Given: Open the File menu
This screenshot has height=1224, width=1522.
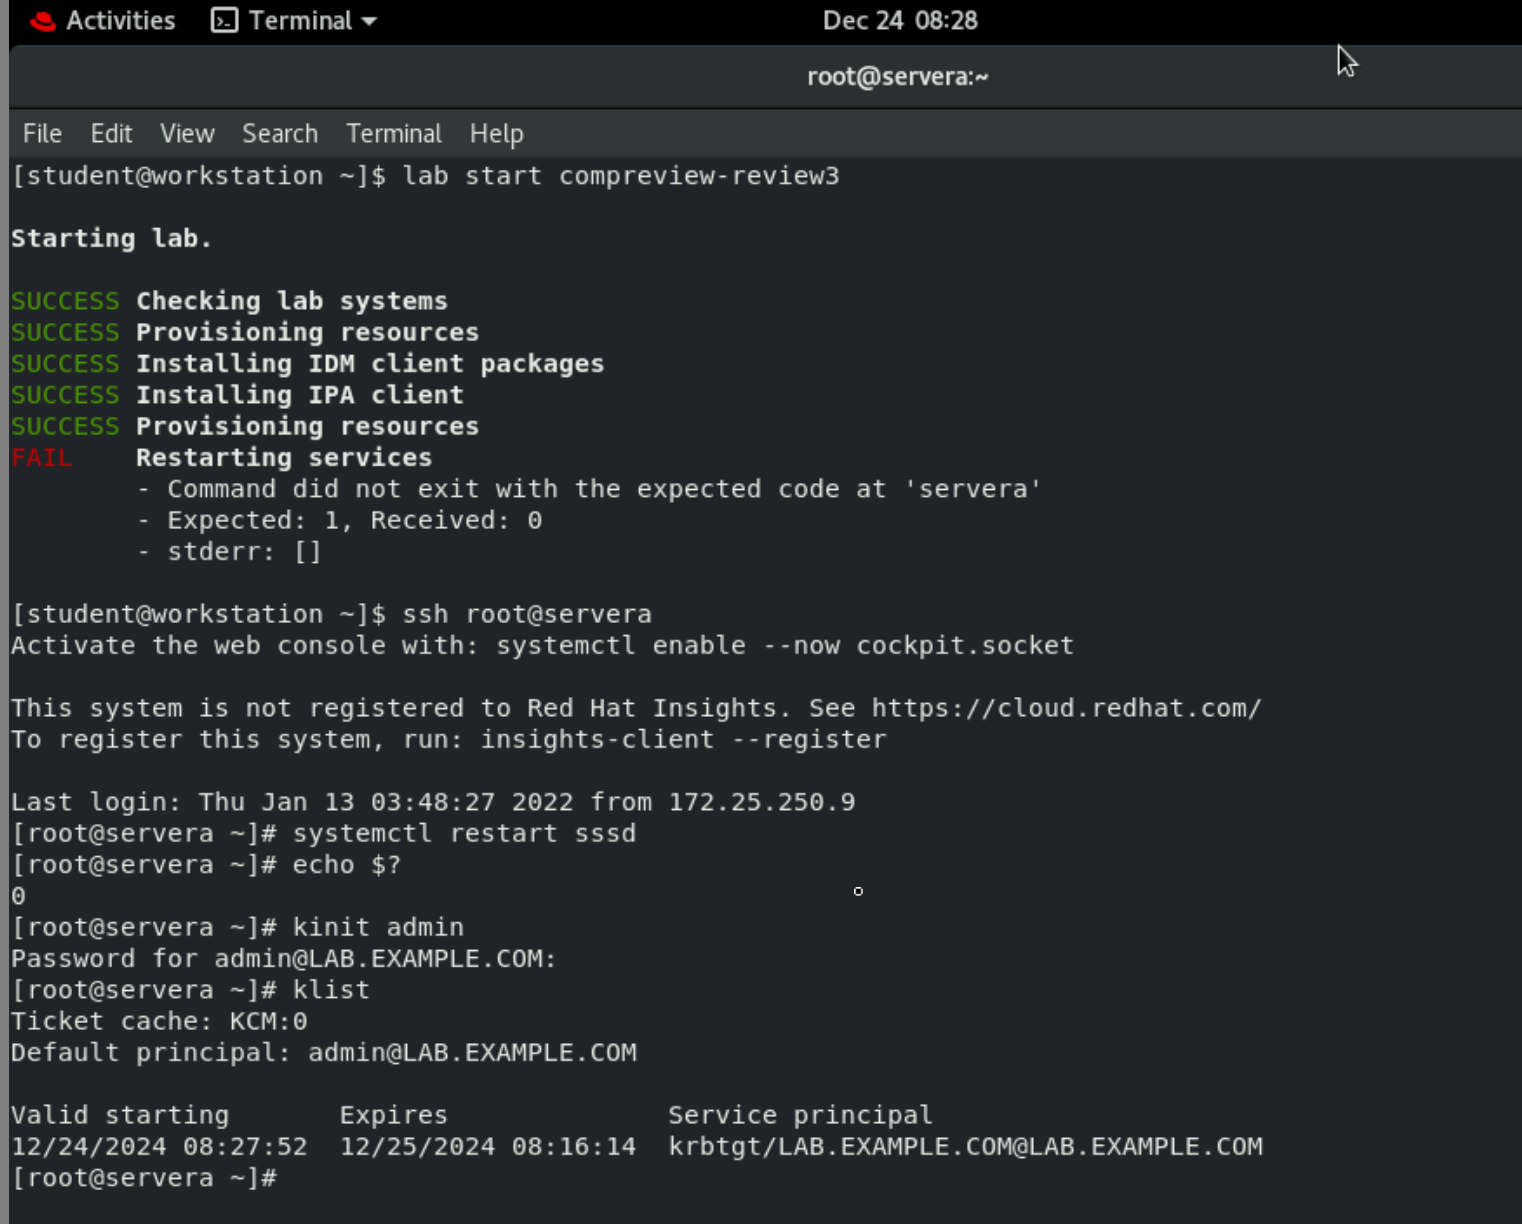Looking at the screenshot, I should (x=41, y=133).
